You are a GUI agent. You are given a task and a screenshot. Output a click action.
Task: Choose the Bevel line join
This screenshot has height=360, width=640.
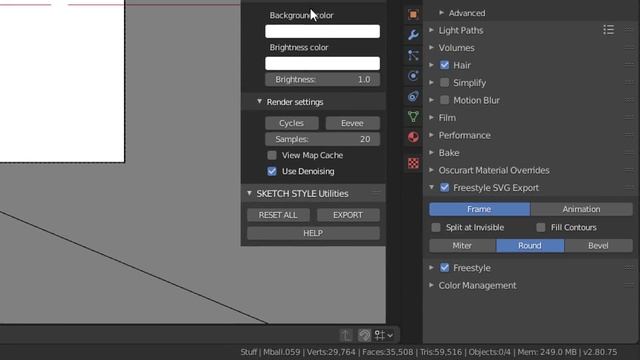[598, 246]
